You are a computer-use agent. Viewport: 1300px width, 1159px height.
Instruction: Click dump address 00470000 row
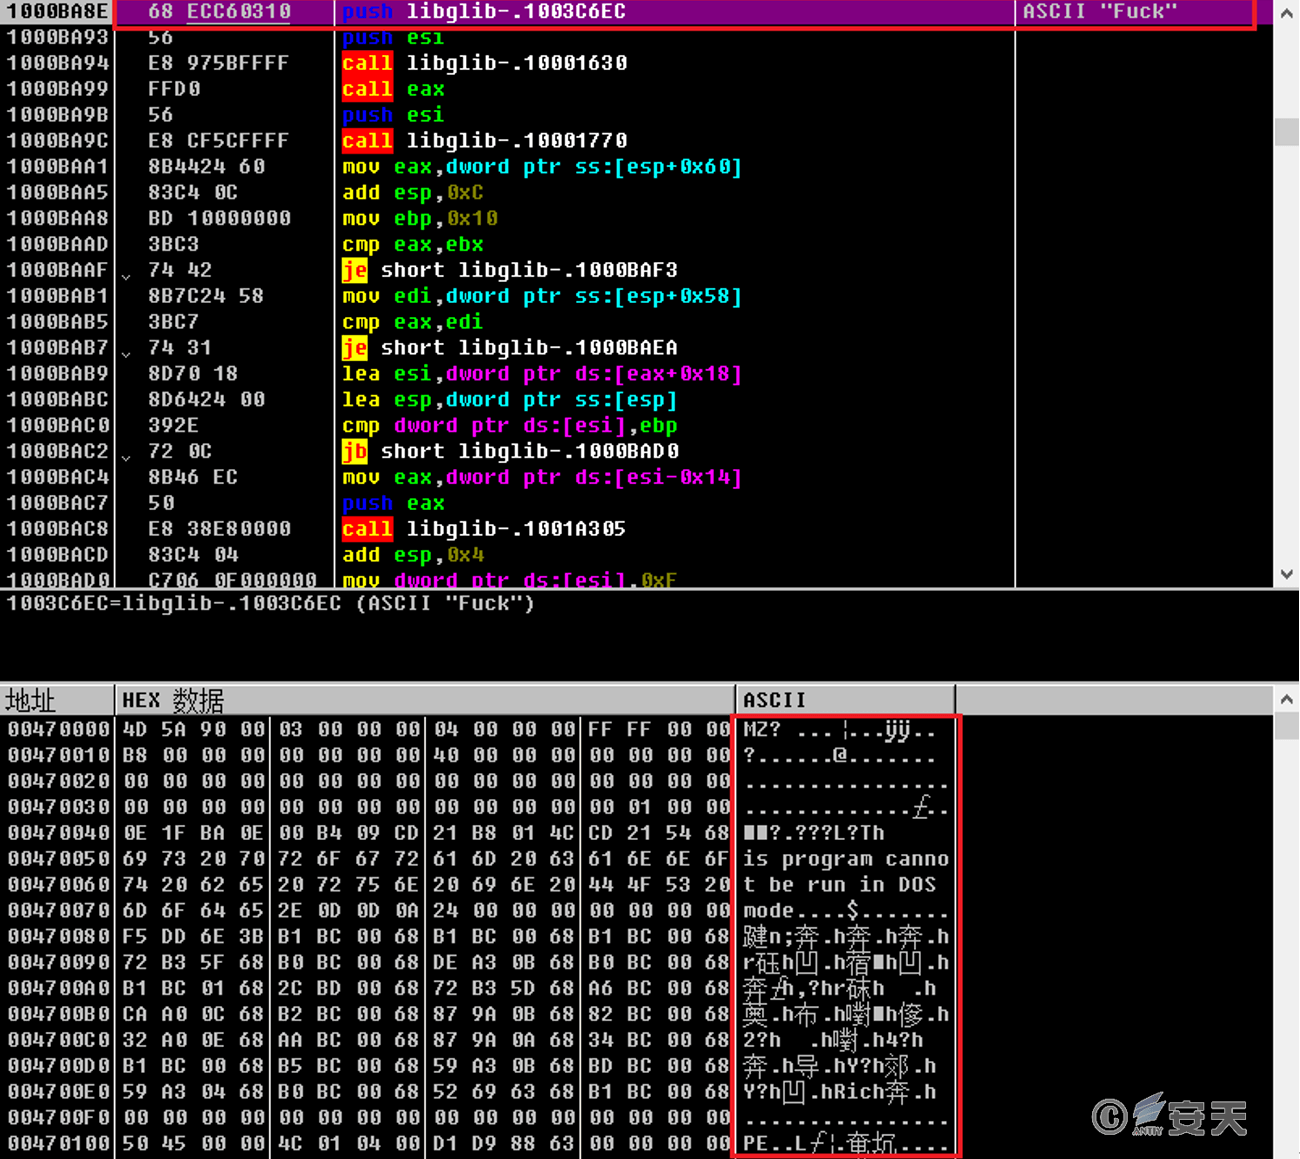point(58,730)
